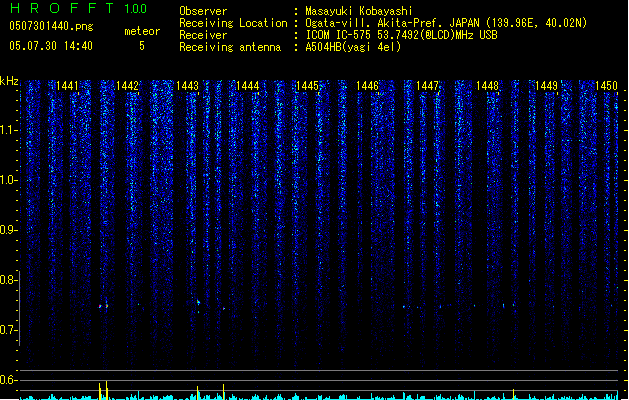Click the 0.6 kHz axis tick label
Viewport: 629px width, 400px height.
[x=8, y=380]
